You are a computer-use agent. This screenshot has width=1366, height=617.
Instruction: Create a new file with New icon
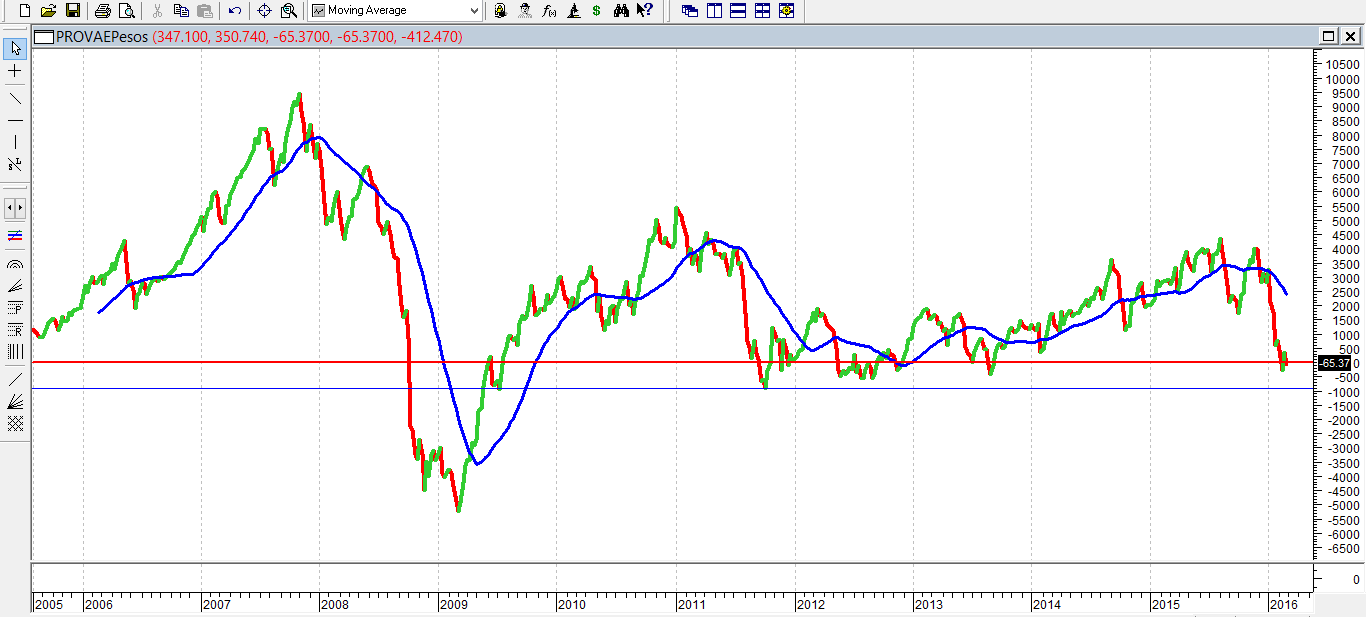coord(25,10)
